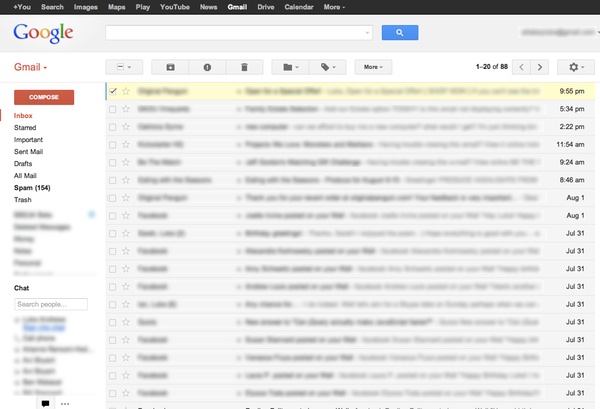Go to the previous page of messages

(x=521, y=67)
